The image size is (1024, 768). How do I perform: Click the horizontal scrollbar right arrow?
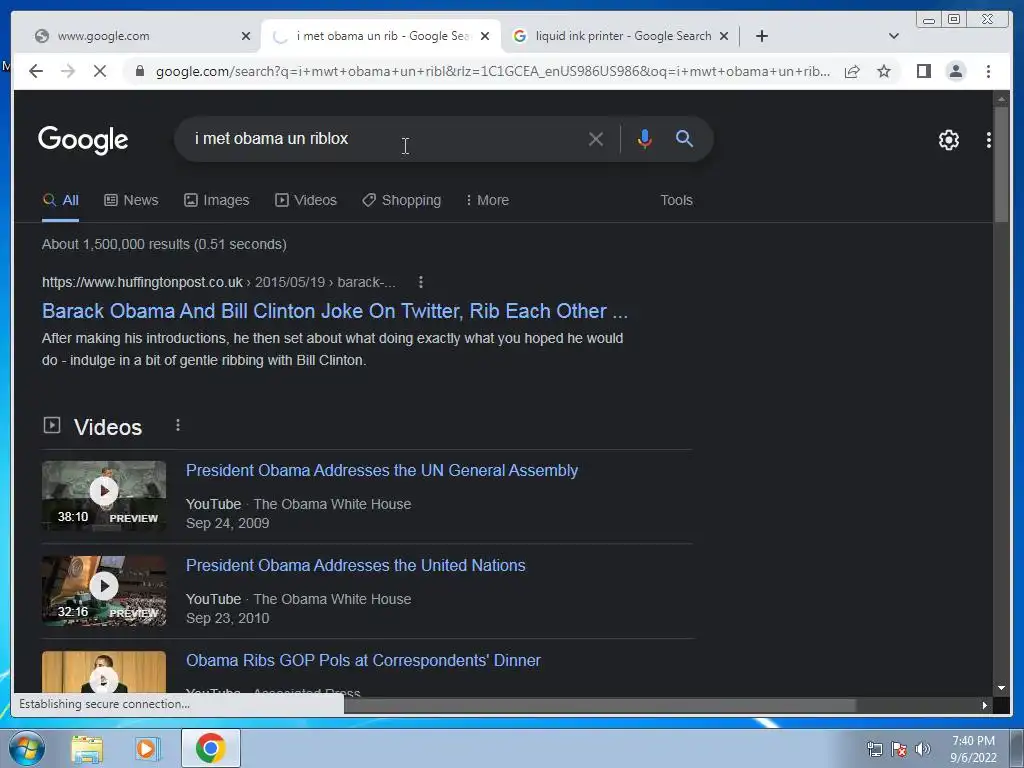click(984, 705)
